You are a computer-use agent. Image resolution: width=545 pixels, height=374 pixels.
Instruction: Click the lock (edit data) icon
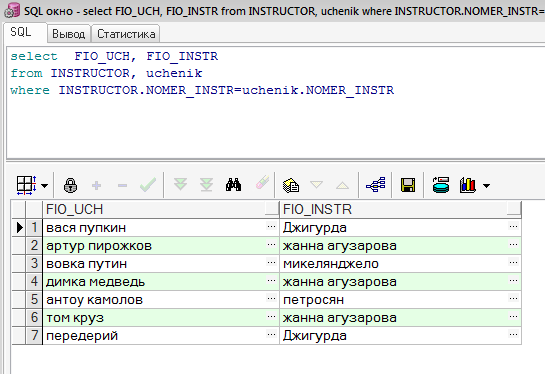(71, 185)
